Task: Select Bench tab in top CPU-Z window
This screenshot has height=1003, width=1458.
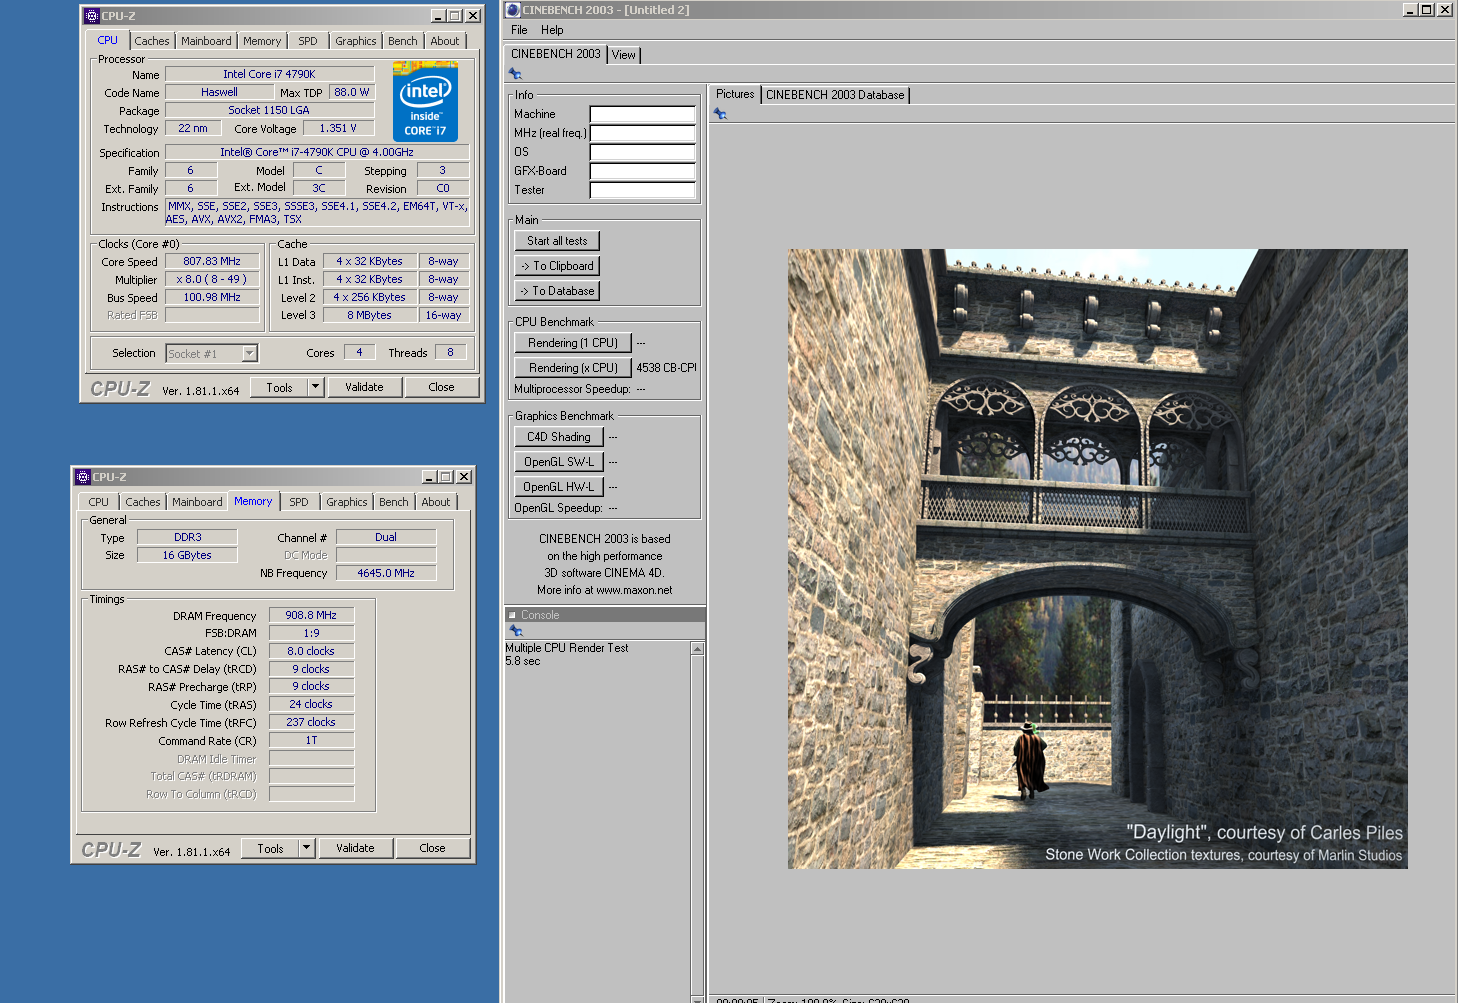Action: click(x=403, y=41)
